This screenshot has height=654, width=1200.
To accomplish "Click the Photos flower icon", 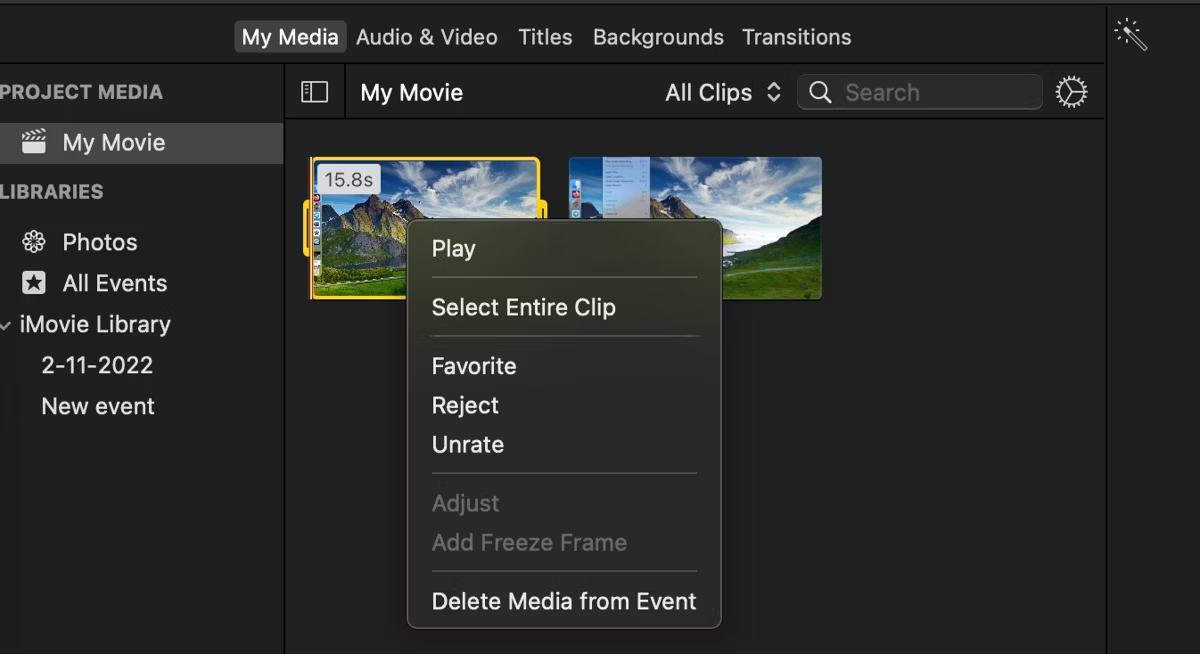I will click(34, 242).
